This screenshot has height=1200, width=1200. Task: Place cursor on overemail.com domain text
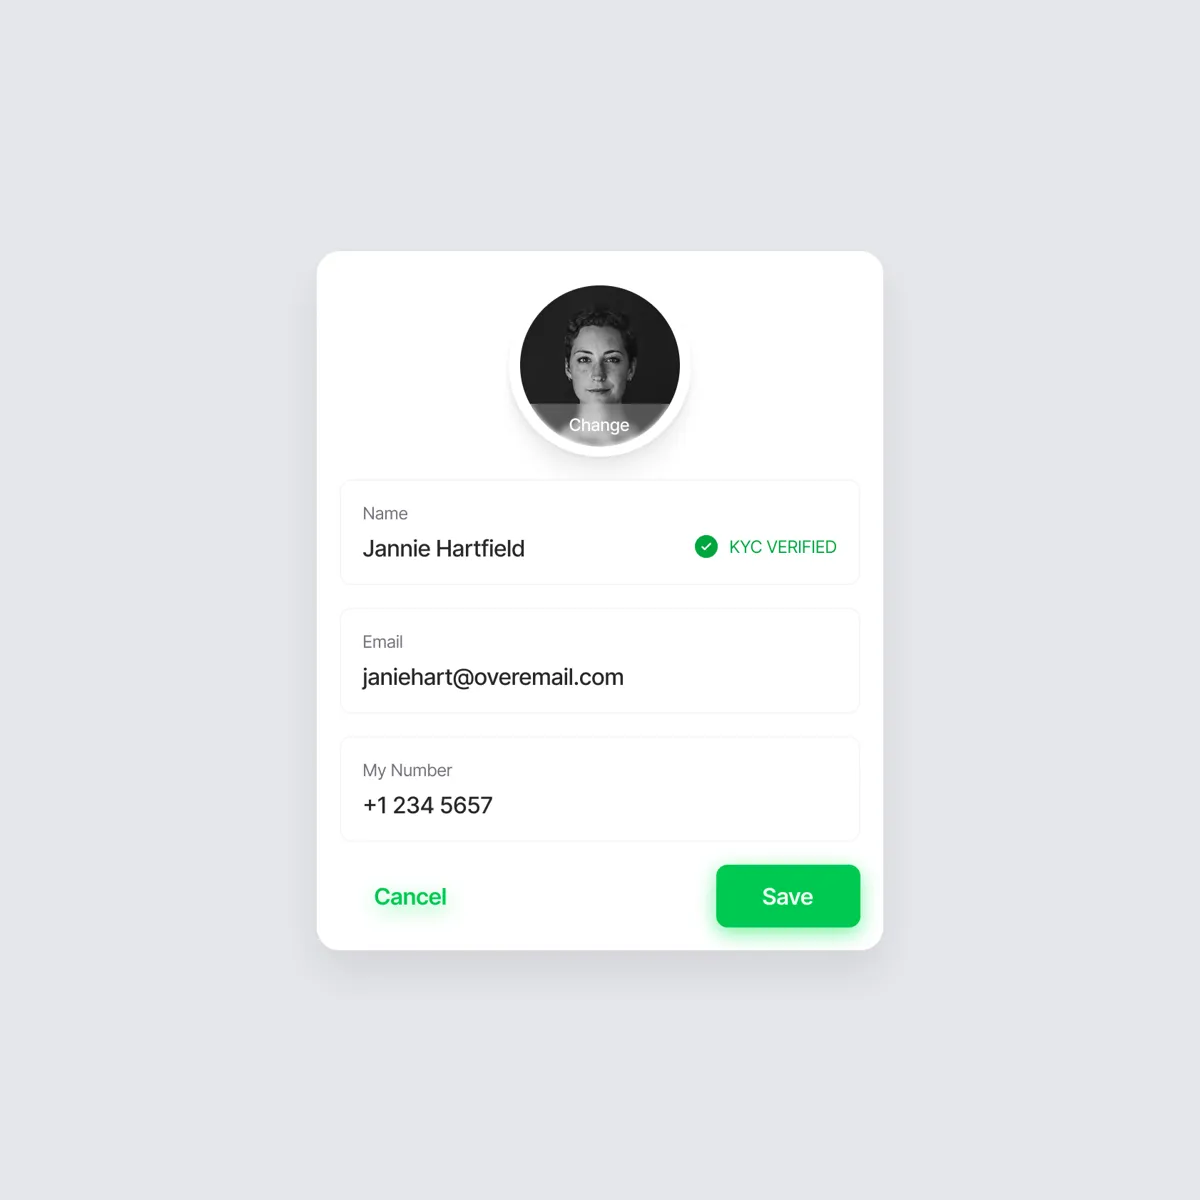[549, 677]
